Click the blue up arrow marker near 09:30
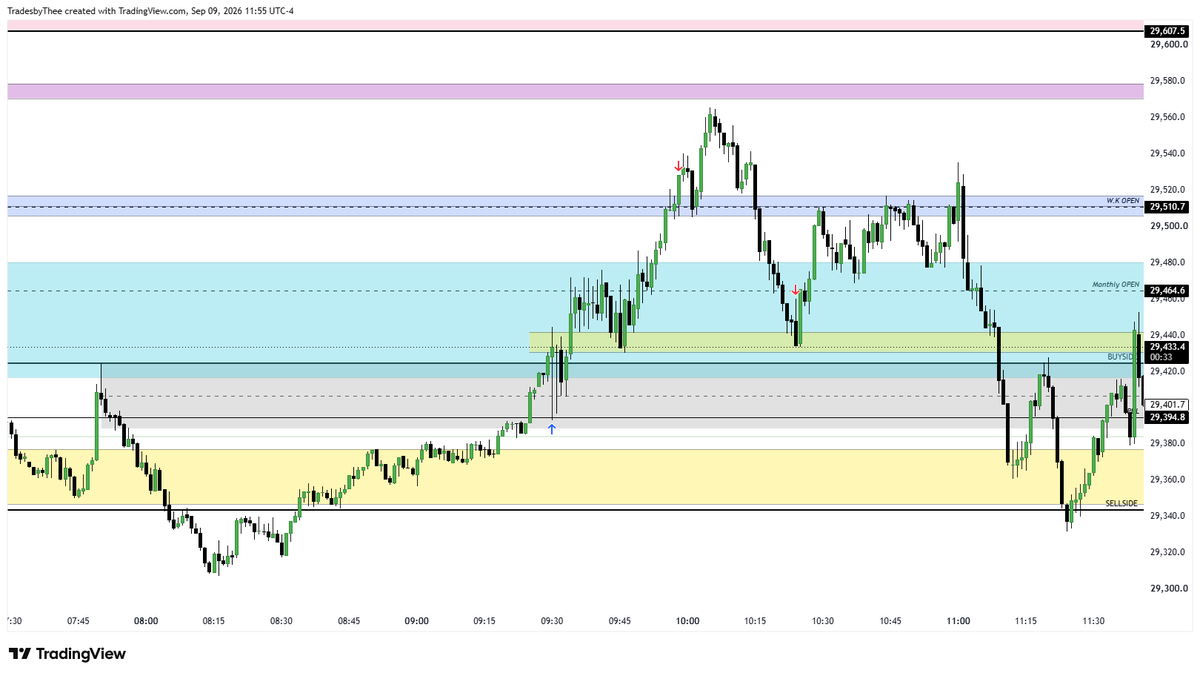Viewport: 1200px width, 676px height. [x=551, y=429]
